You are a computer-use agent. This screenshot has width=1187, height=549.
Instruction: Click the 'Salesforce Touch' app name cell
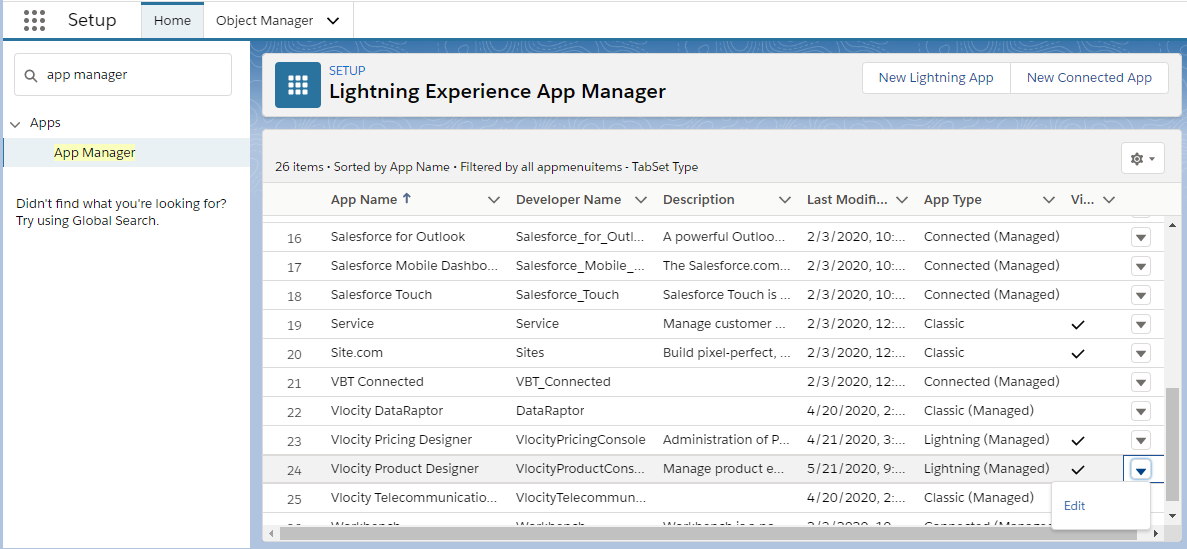point(381,295)
